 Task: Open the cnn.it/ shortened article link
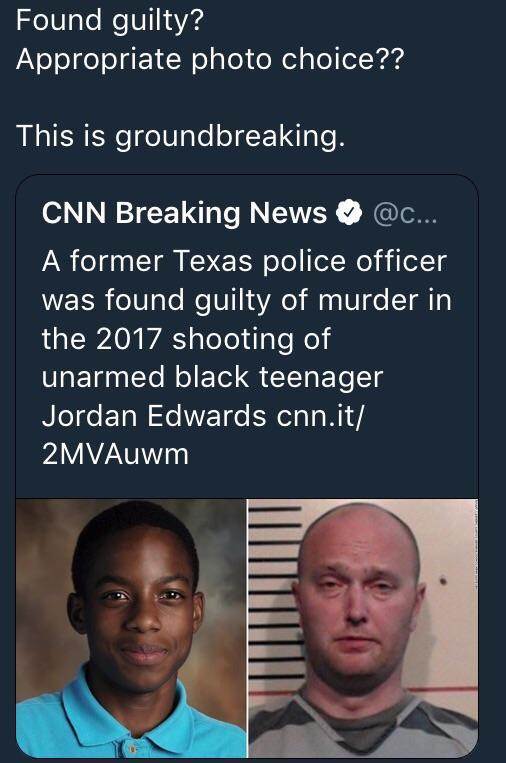coord(320,416)
